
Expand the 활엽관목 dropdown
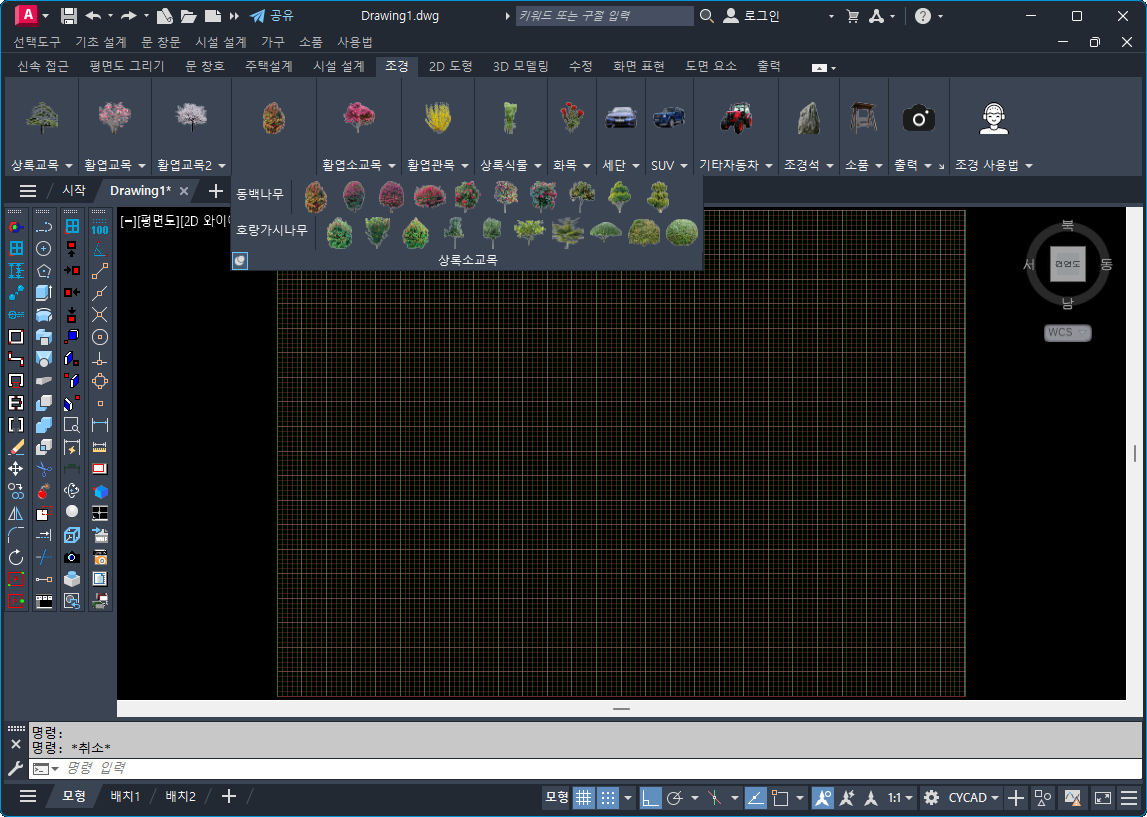click(x=438, y=165)
